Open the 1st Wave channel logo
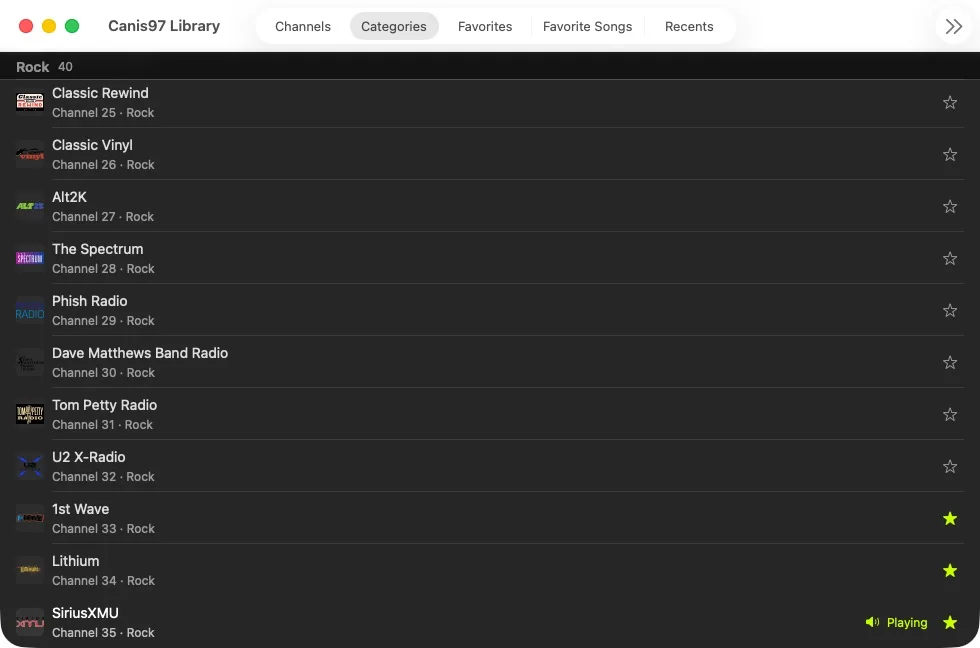Viewport: 980px width, 648px height. tap(29, 518)
